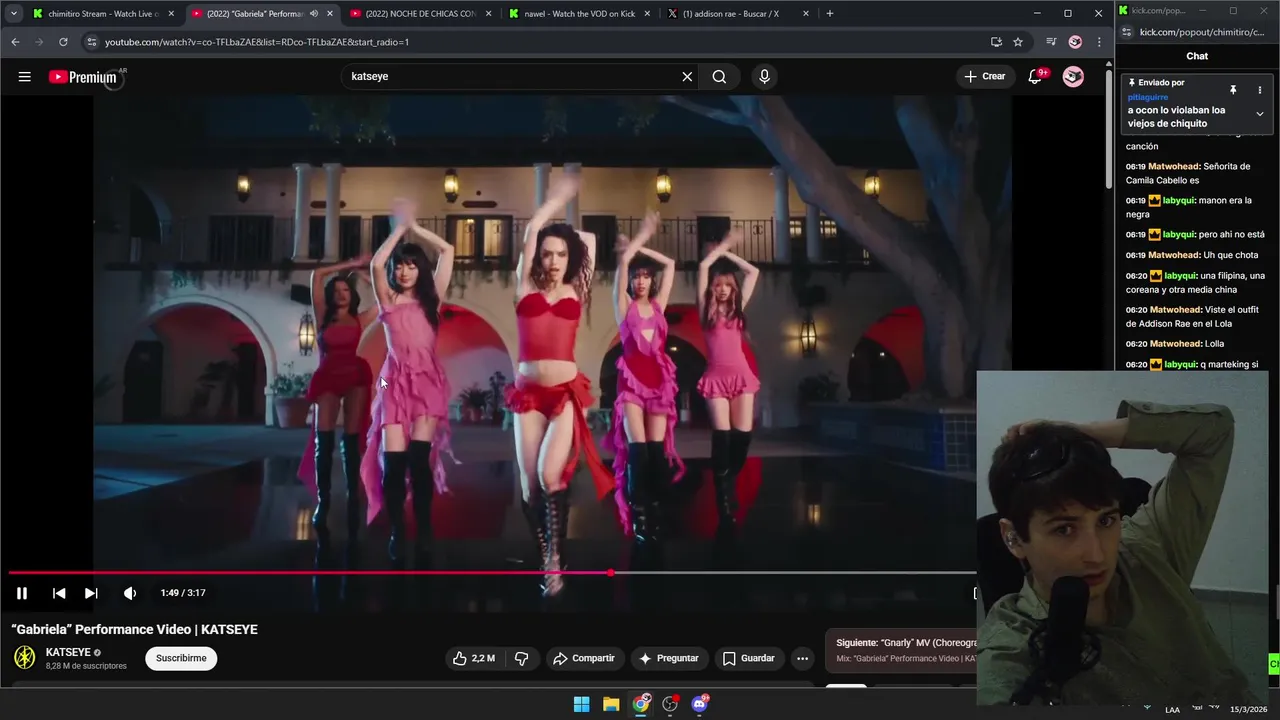Viewport: 1280px width, 720px height.
Task: Reload the YouTube page
Action: coord(63,42)
